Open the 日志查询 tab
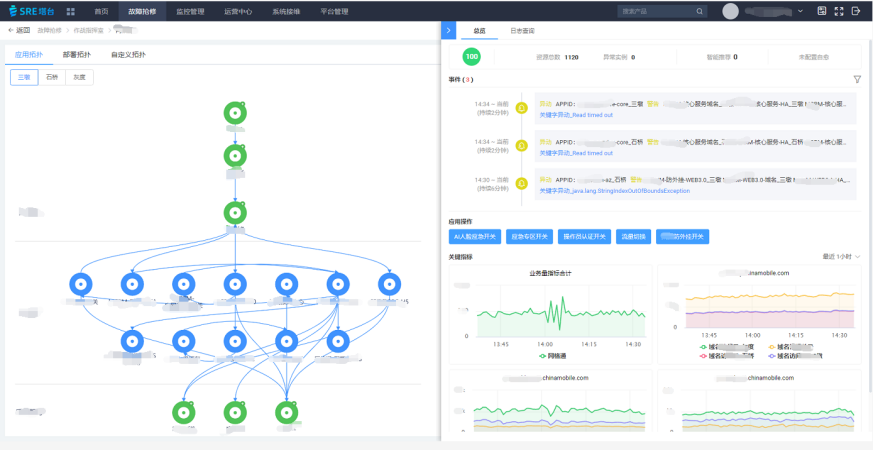Viewport: 873px width, 450px height. 522,31
